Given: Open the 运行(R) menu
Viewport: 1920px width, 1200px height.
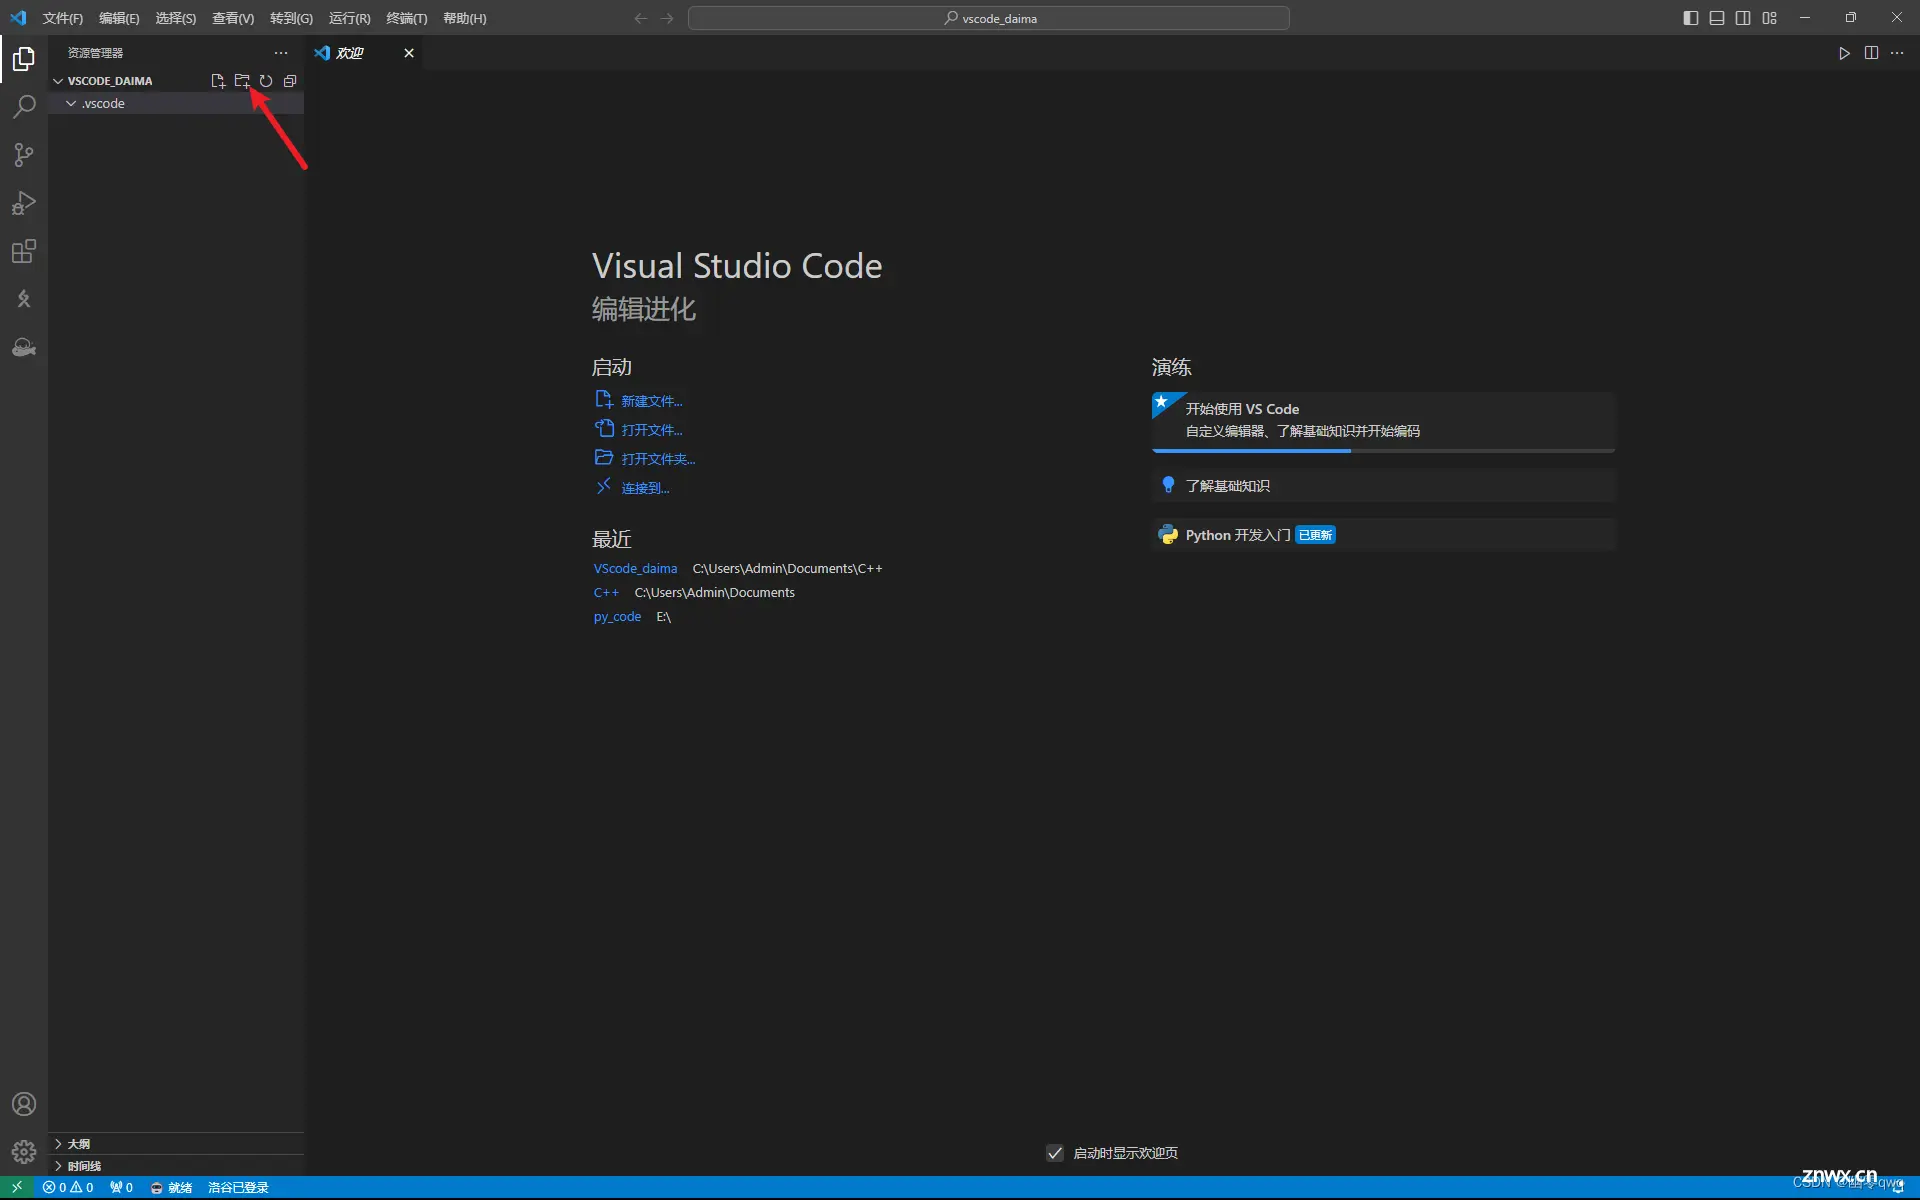Looking at the screenshot, I should coord(349,18).
